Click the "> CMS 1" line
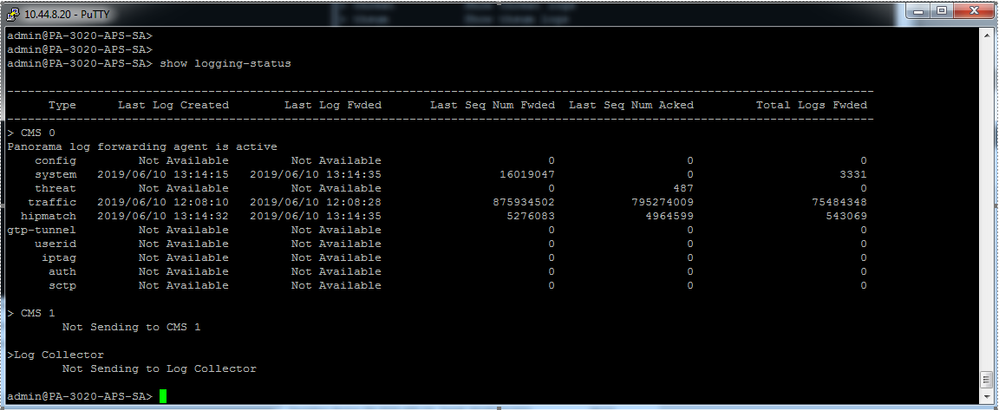The image size is (999, 410). click(31, 313)
